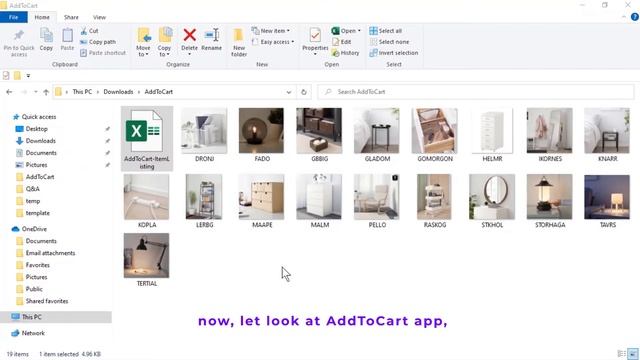Click Open with Excel button
The image size is (640, 360).
coord(346,31)
